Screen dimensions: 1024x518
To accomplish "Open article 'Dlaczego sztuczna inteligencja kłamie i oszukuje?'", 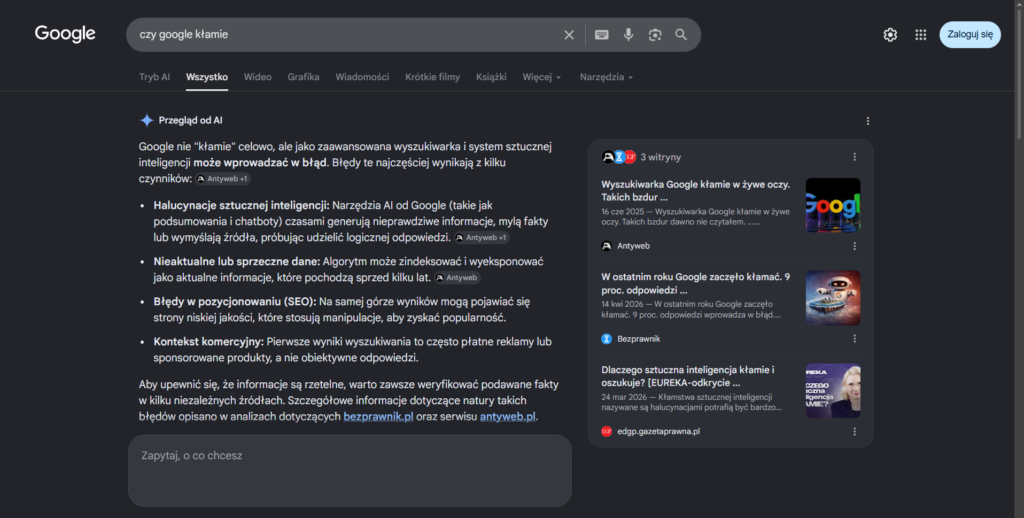I will coord(688,376).
